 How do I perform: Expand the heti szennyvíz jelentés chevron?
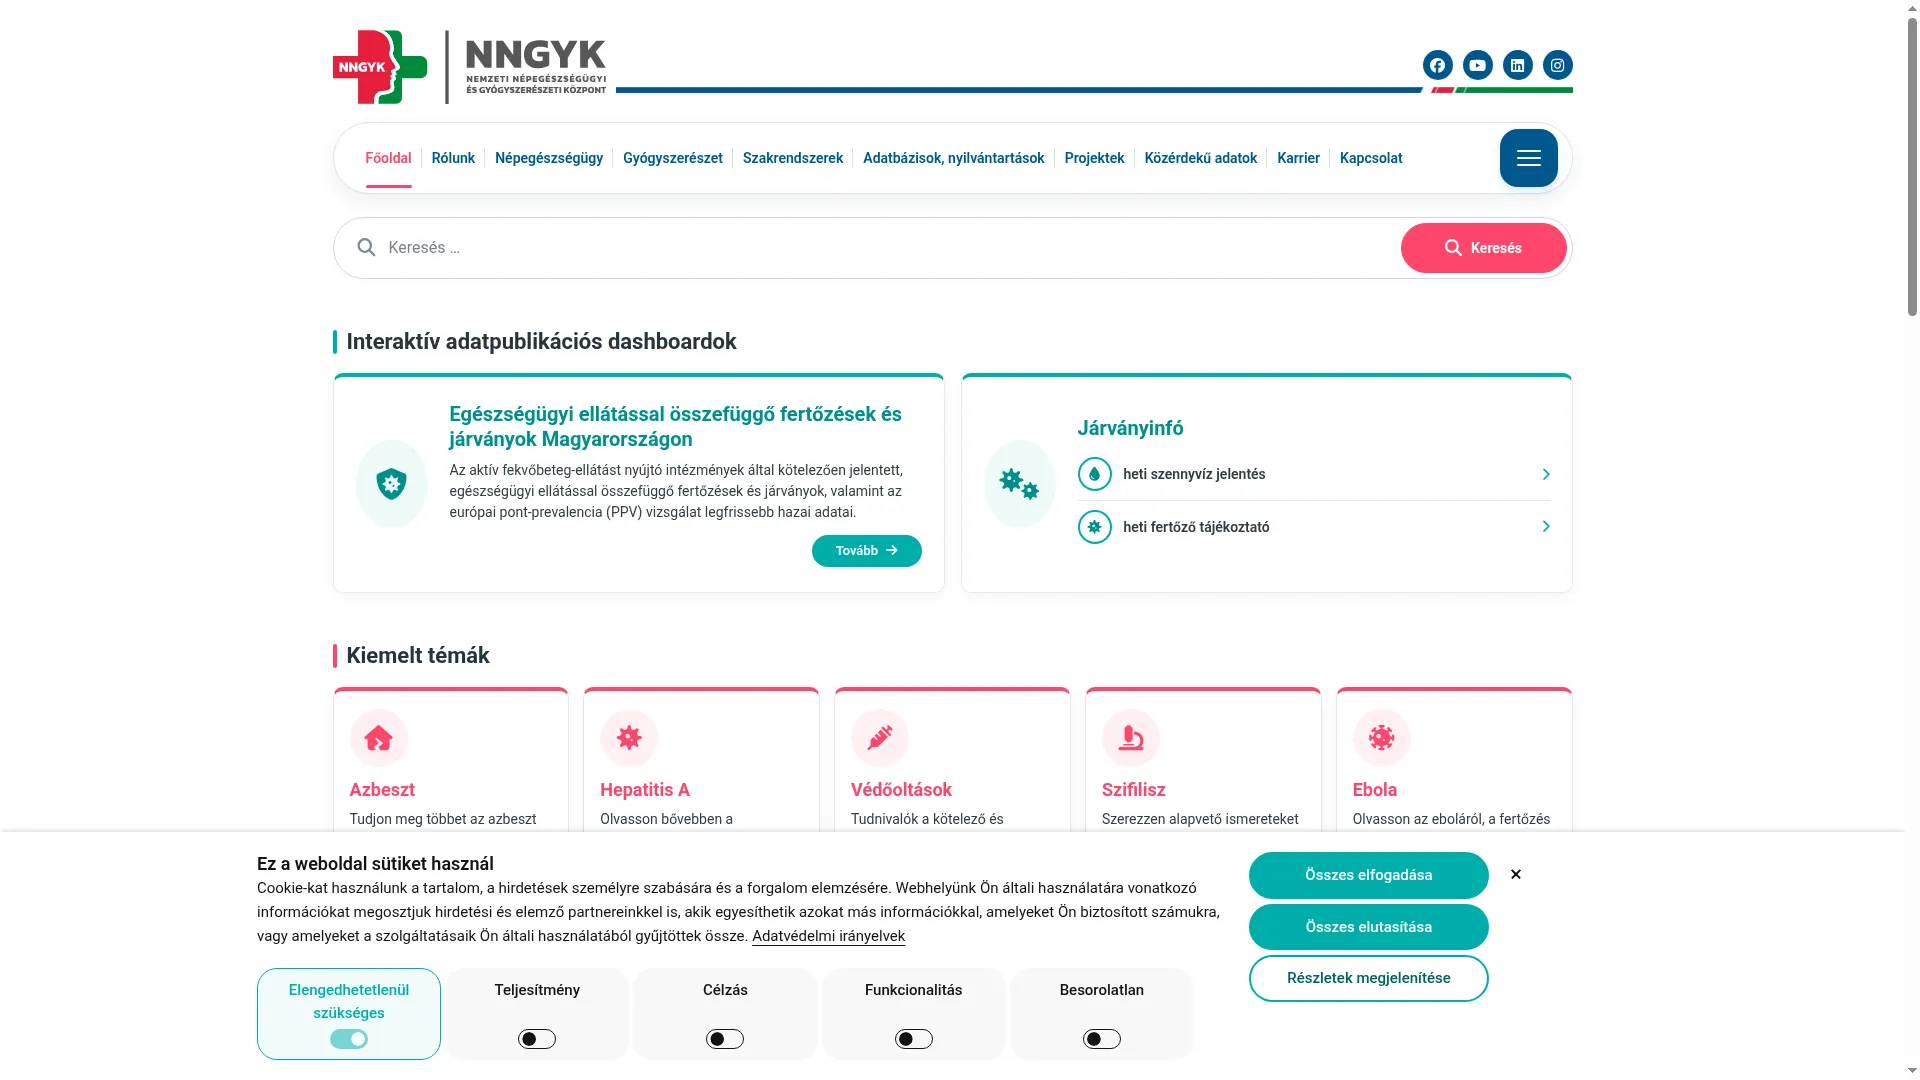tap(1546, 474)
